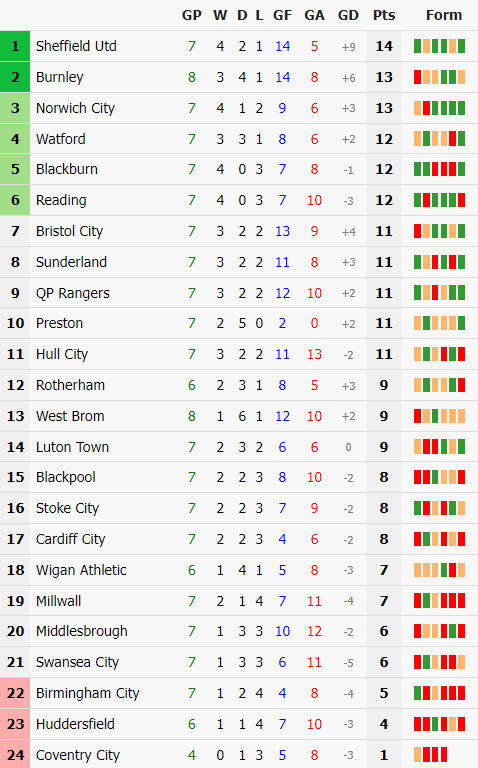Click the Form column header
The height and width of the screenshot is (768, 478).
(444, 15)
